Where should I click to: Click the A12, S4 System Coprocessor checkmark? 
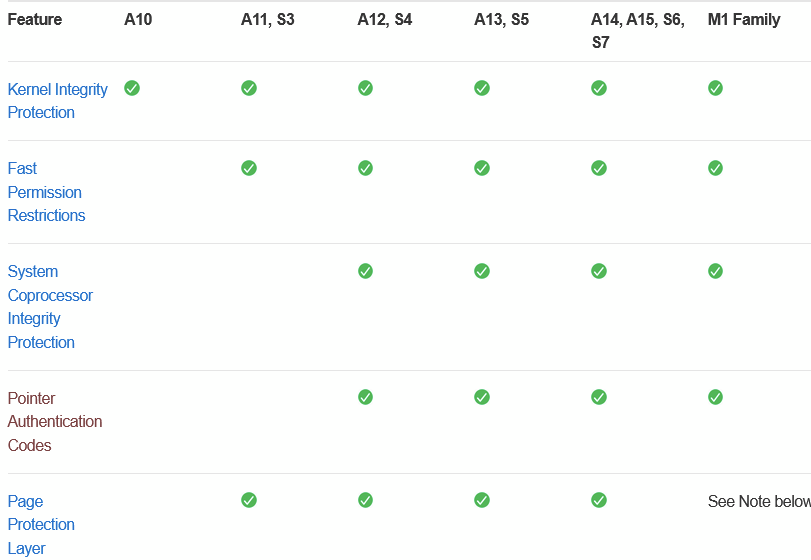365,271
